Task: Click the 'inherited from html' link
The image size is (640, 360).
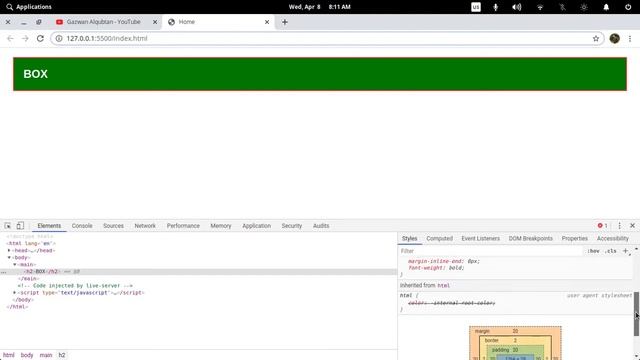Action: pos(444,286)
